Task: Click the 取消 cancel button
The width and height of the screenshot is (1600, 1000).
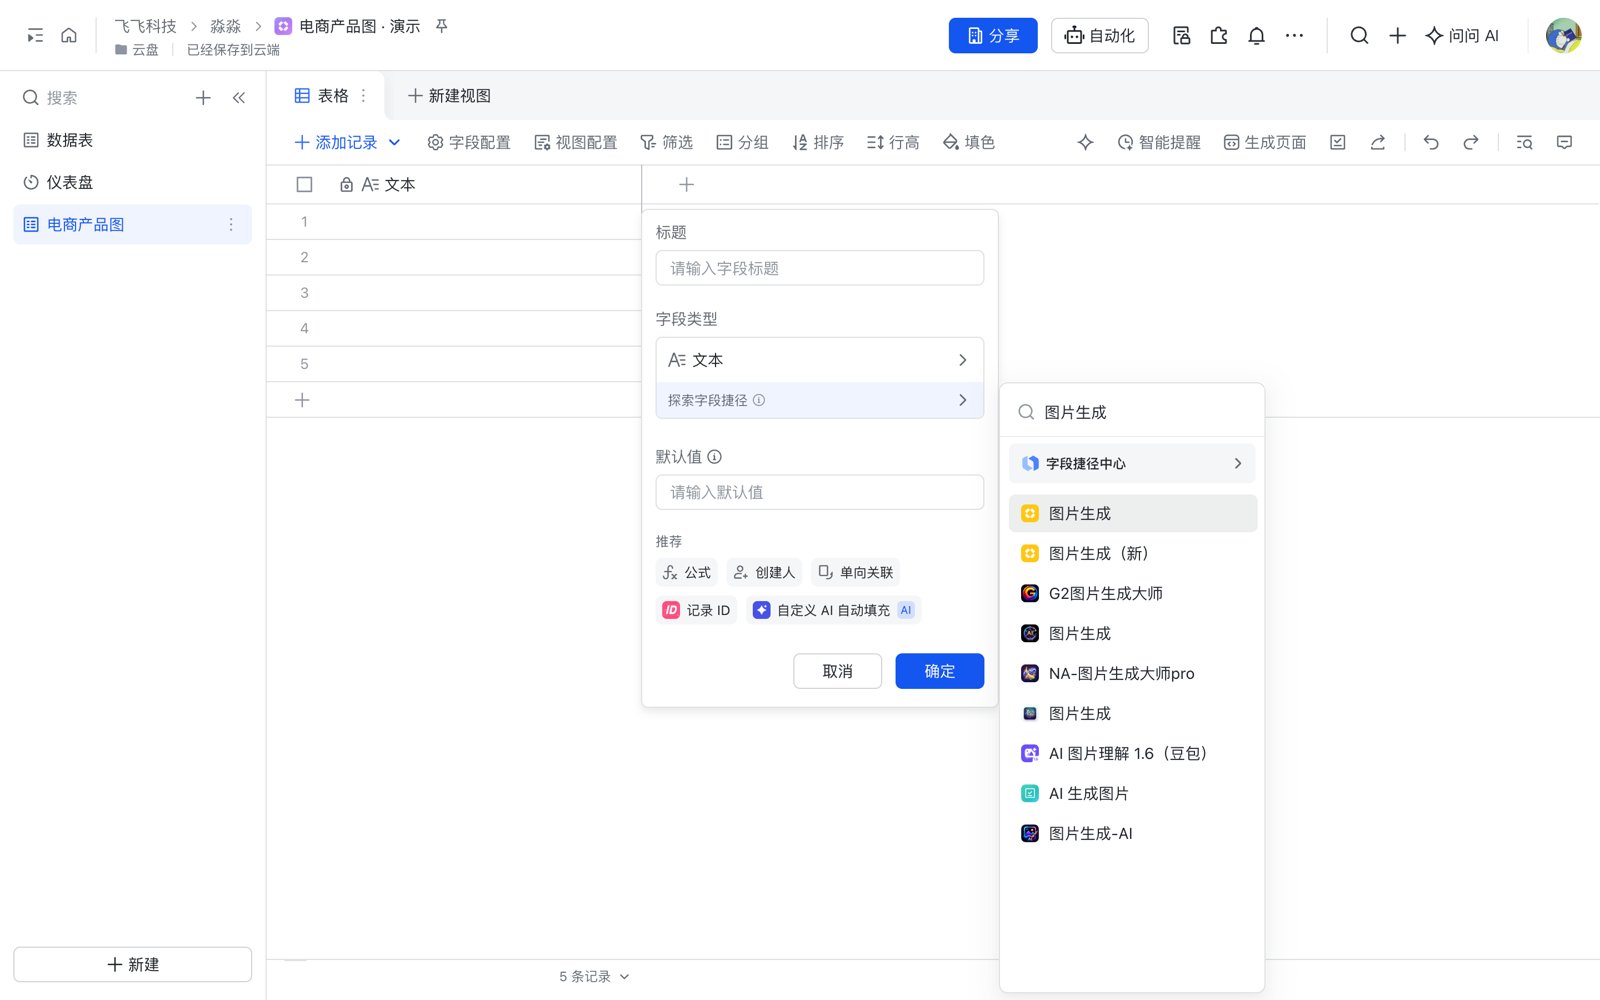Action: click(x=837, y=671)
